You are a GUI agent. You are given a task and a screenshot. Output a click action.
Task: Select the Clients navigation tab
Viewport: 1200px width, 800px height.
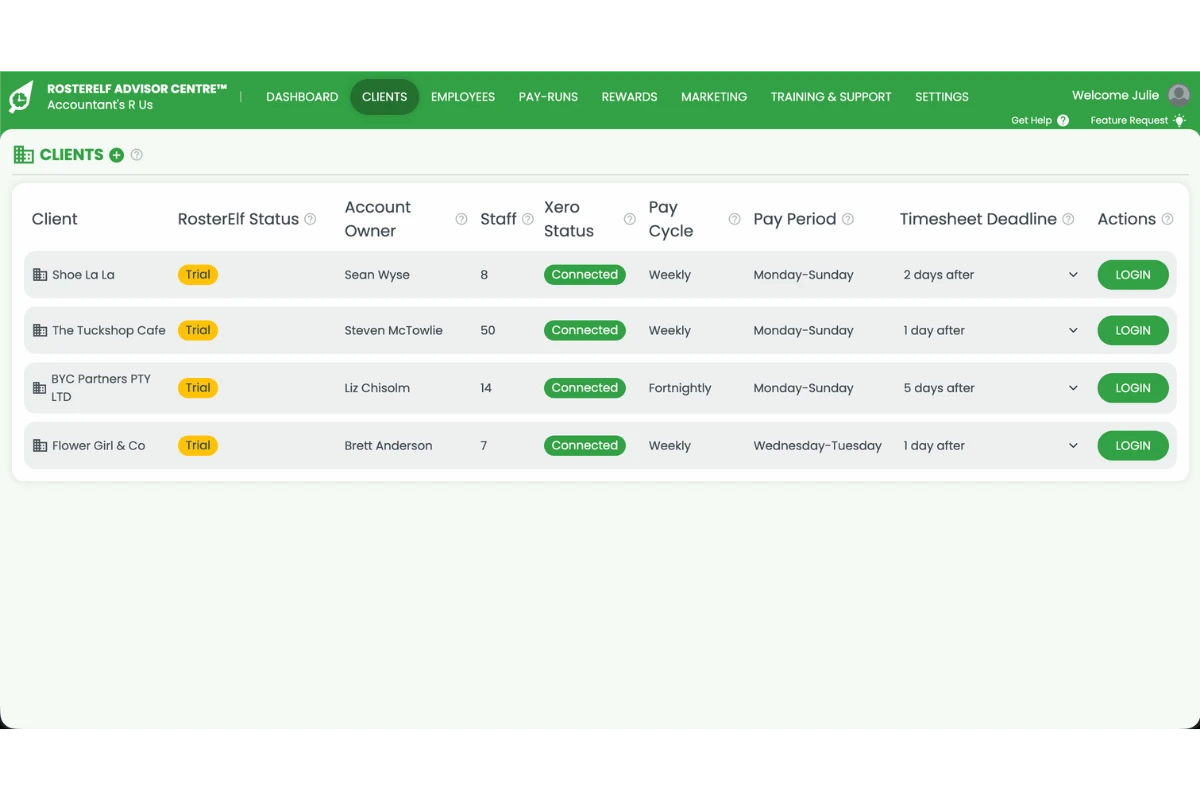click(x=385, y=97)
